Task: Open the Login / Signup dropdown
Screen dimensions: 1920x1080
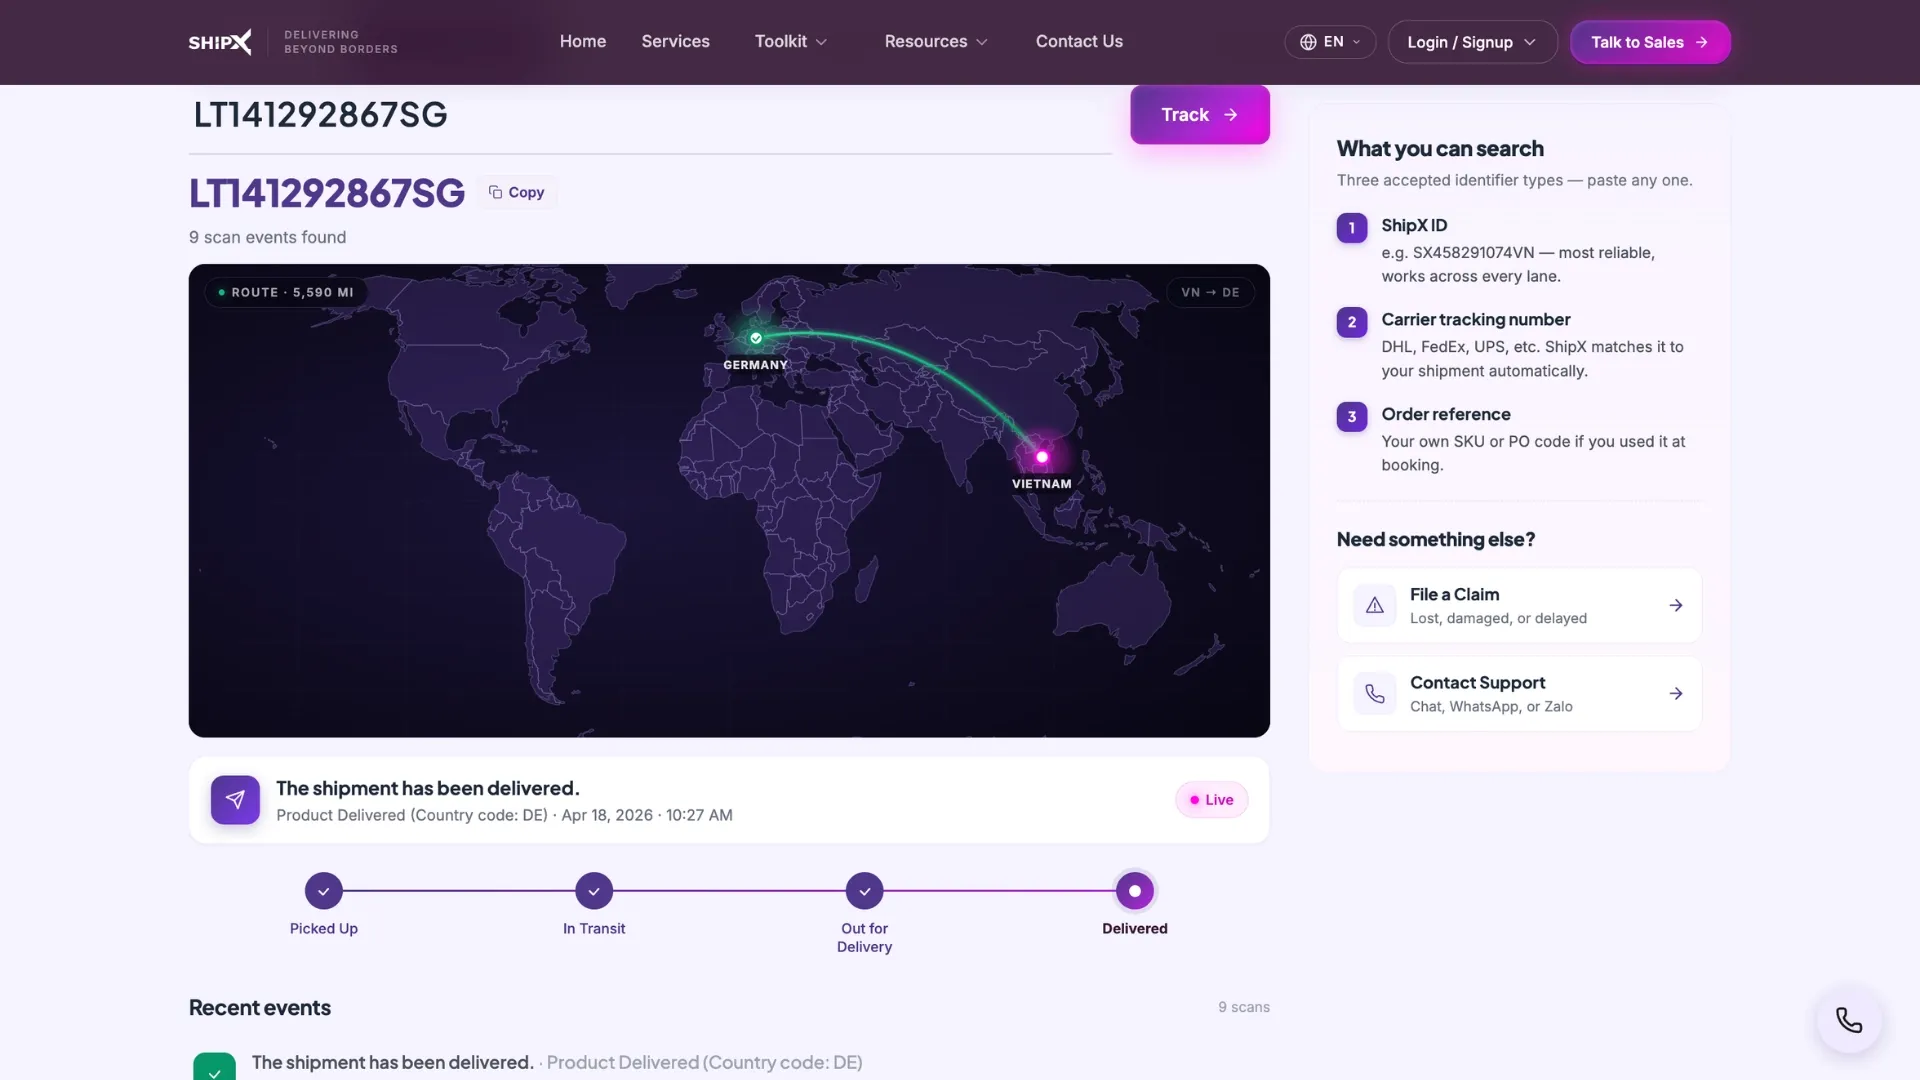Action: (x=1472, y=42)
